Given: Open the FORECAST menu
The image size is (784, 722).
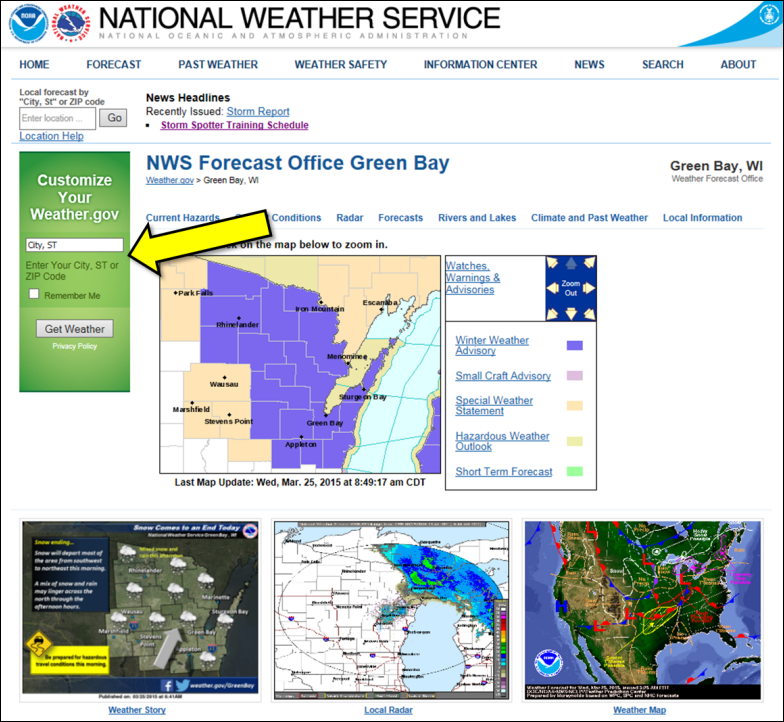Looking at the screenshot, I should pyautogui.click(x=114, y=64).
